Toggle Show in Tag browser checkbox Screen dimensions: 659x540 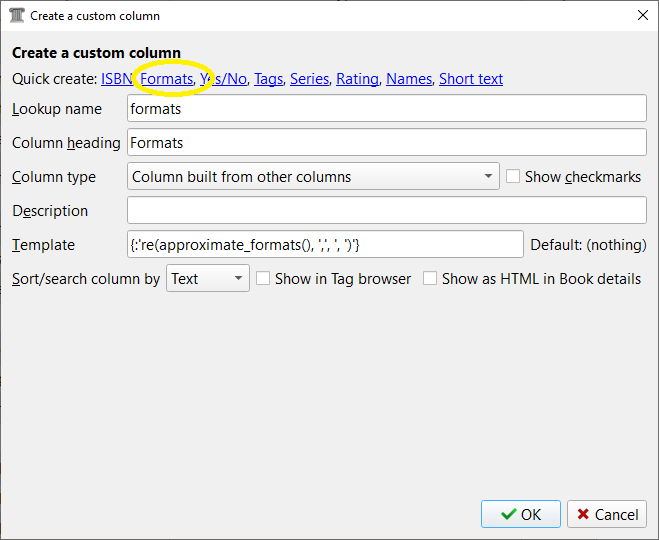pyautogui.click(x=264, y=279)
